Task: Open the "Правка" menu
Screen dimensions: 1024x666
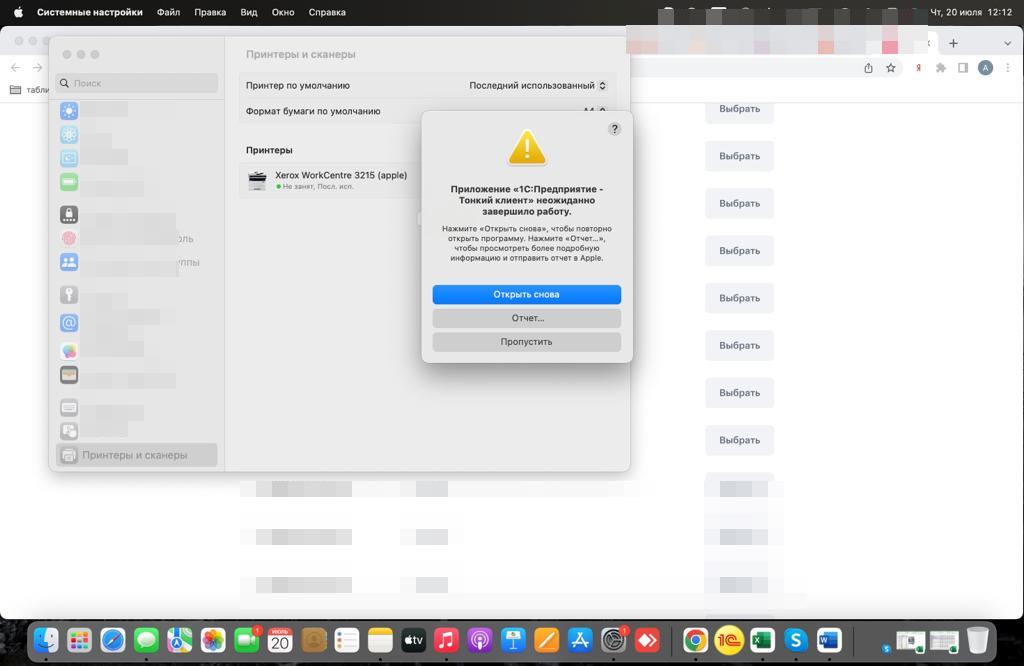Action: [210, 12]
